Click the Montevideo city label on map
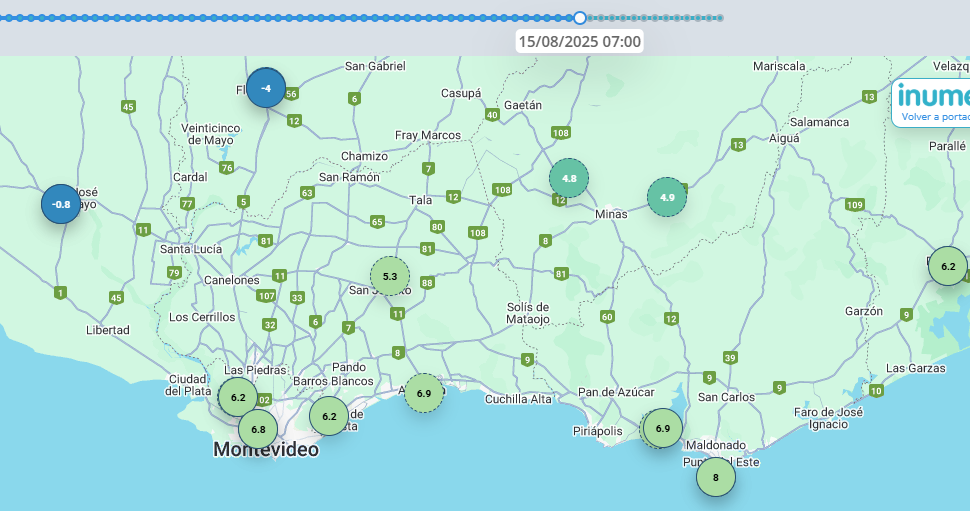Viewport: 970px width, 511px height. [266, 450]
